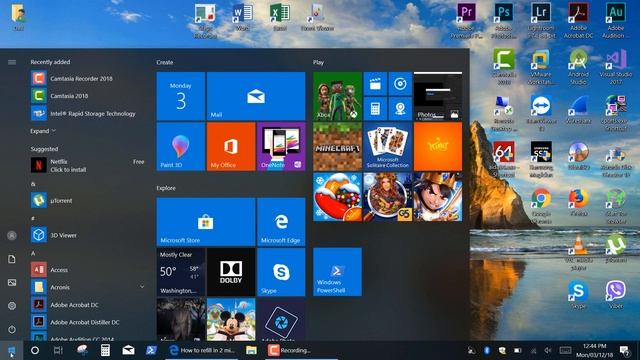Open the Dolby tile

pos(231,272)
